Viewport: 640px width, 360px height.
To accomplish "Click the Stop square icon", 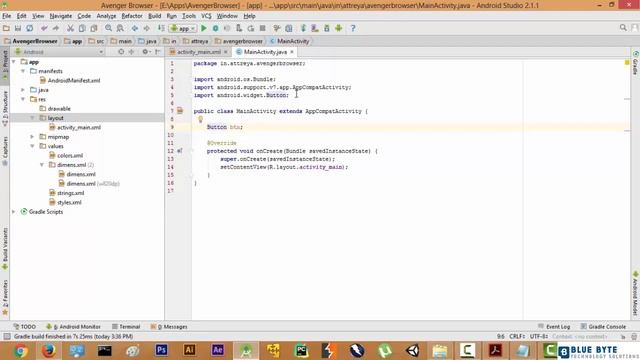I will 262,28.
